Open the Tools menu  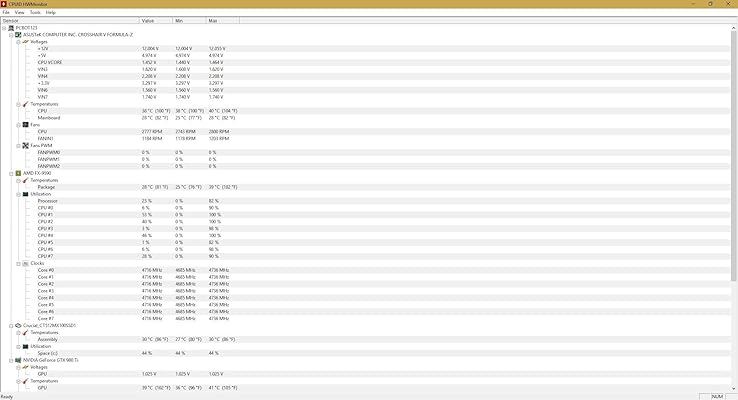pyautogui.click(x=35, y=12)
